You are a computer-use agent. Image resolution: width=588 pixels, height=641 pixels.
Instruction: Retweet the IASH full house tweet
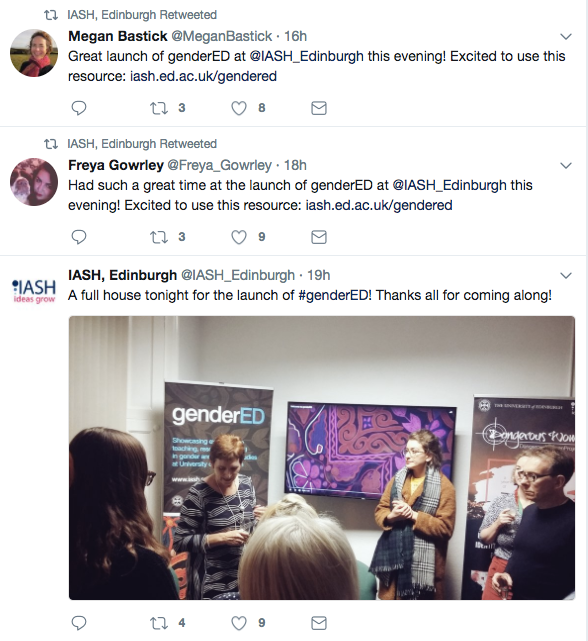point(159,623)
